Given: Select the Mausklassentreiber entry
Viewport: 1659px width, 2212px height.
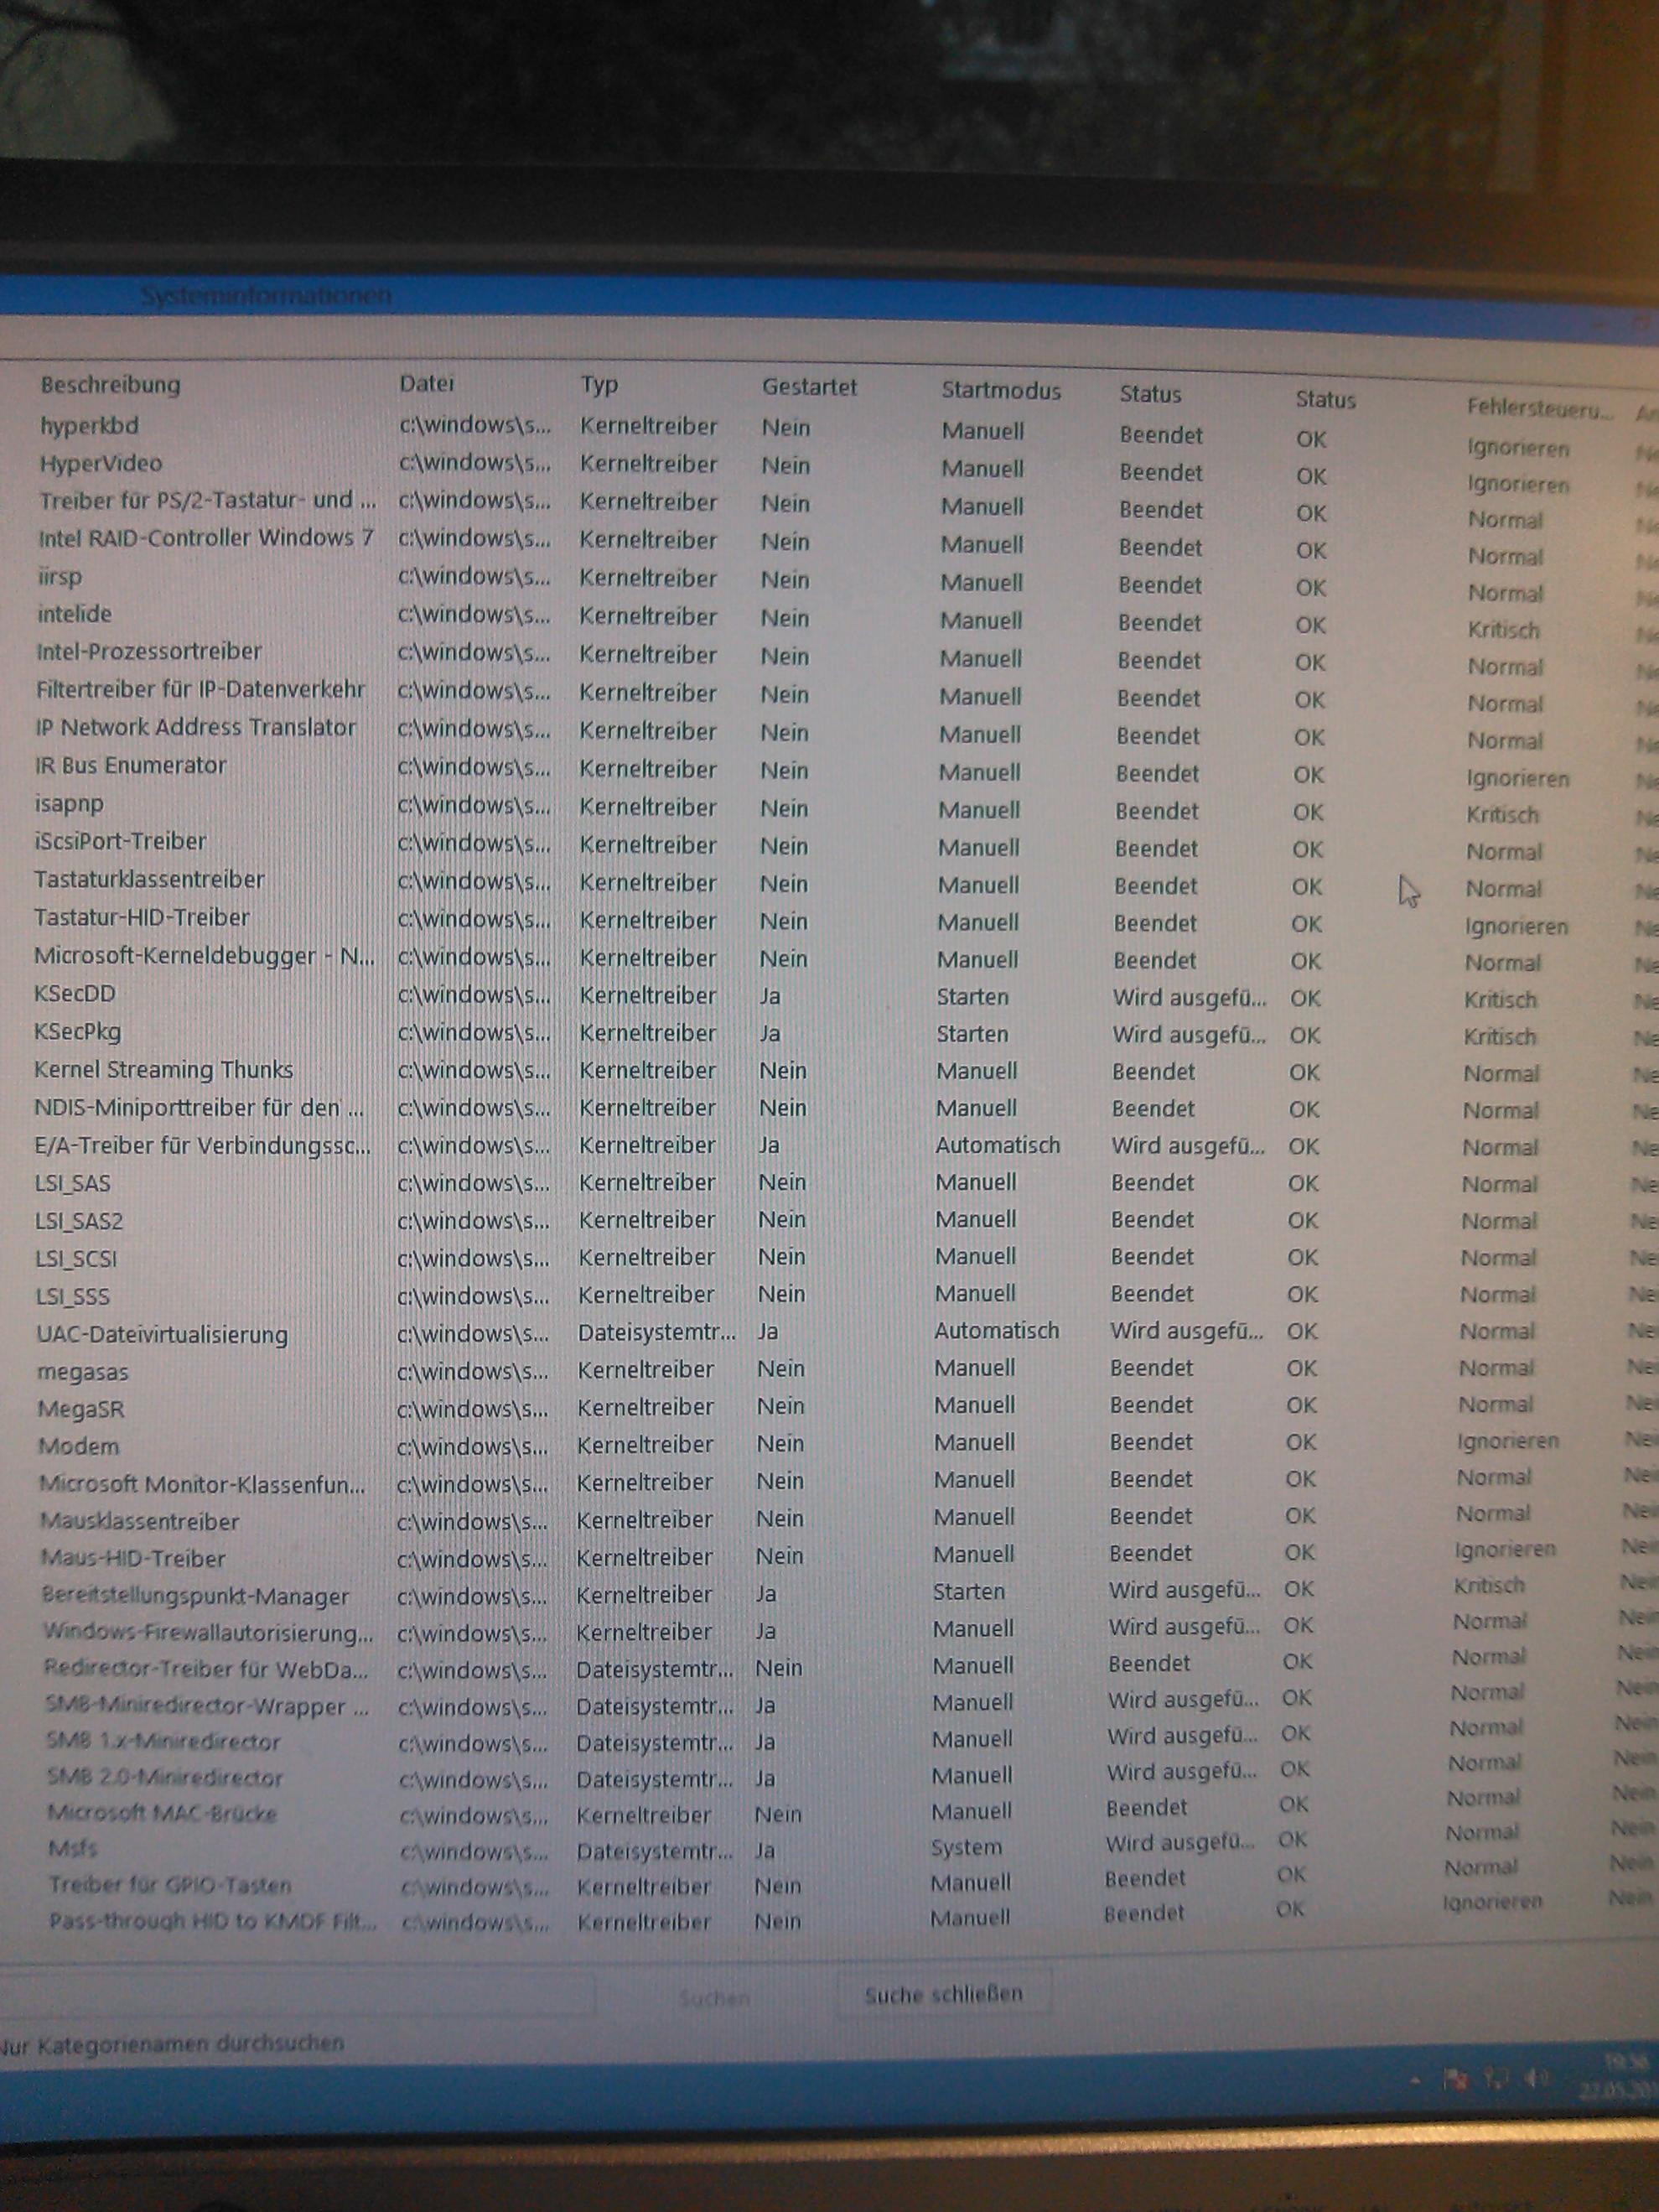Looking at the screenshot, I should pos(139,1521).
